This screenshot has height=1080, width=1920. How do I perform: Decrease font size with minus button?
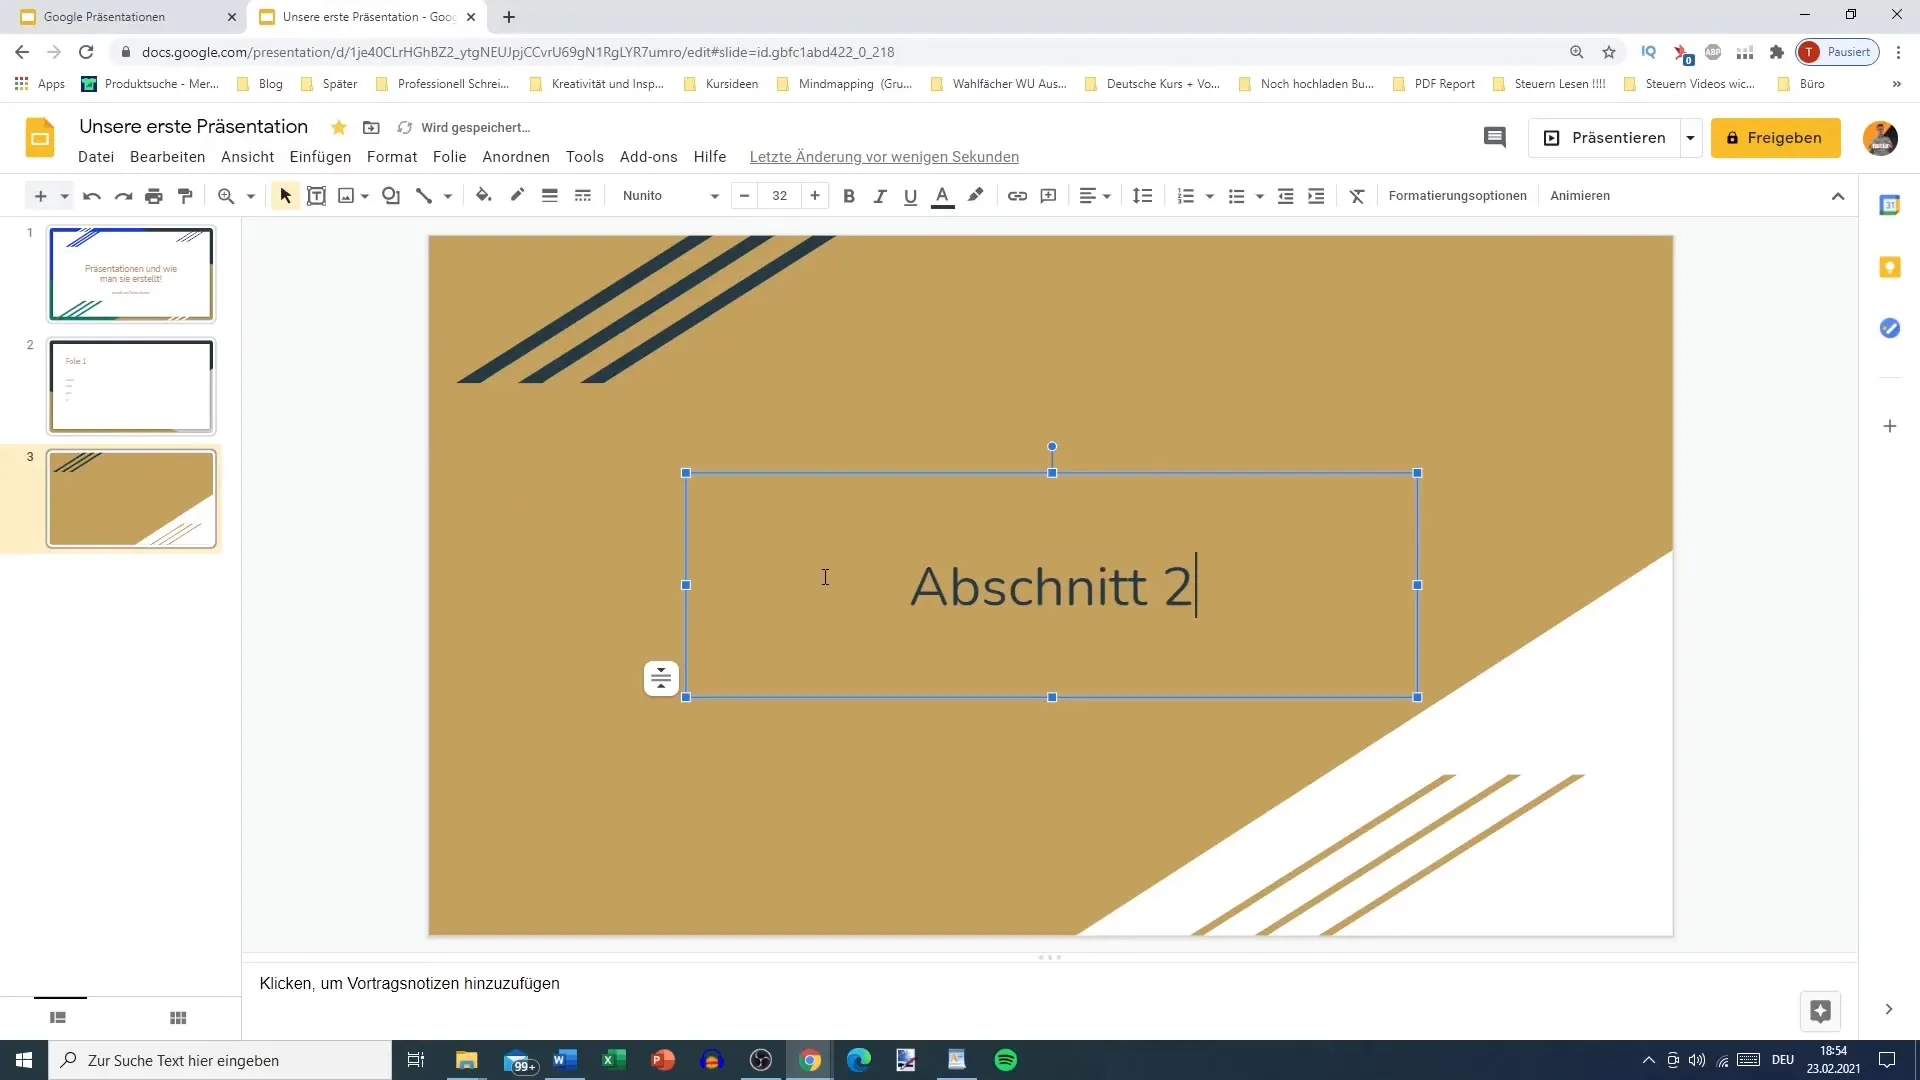coord(744,196)
